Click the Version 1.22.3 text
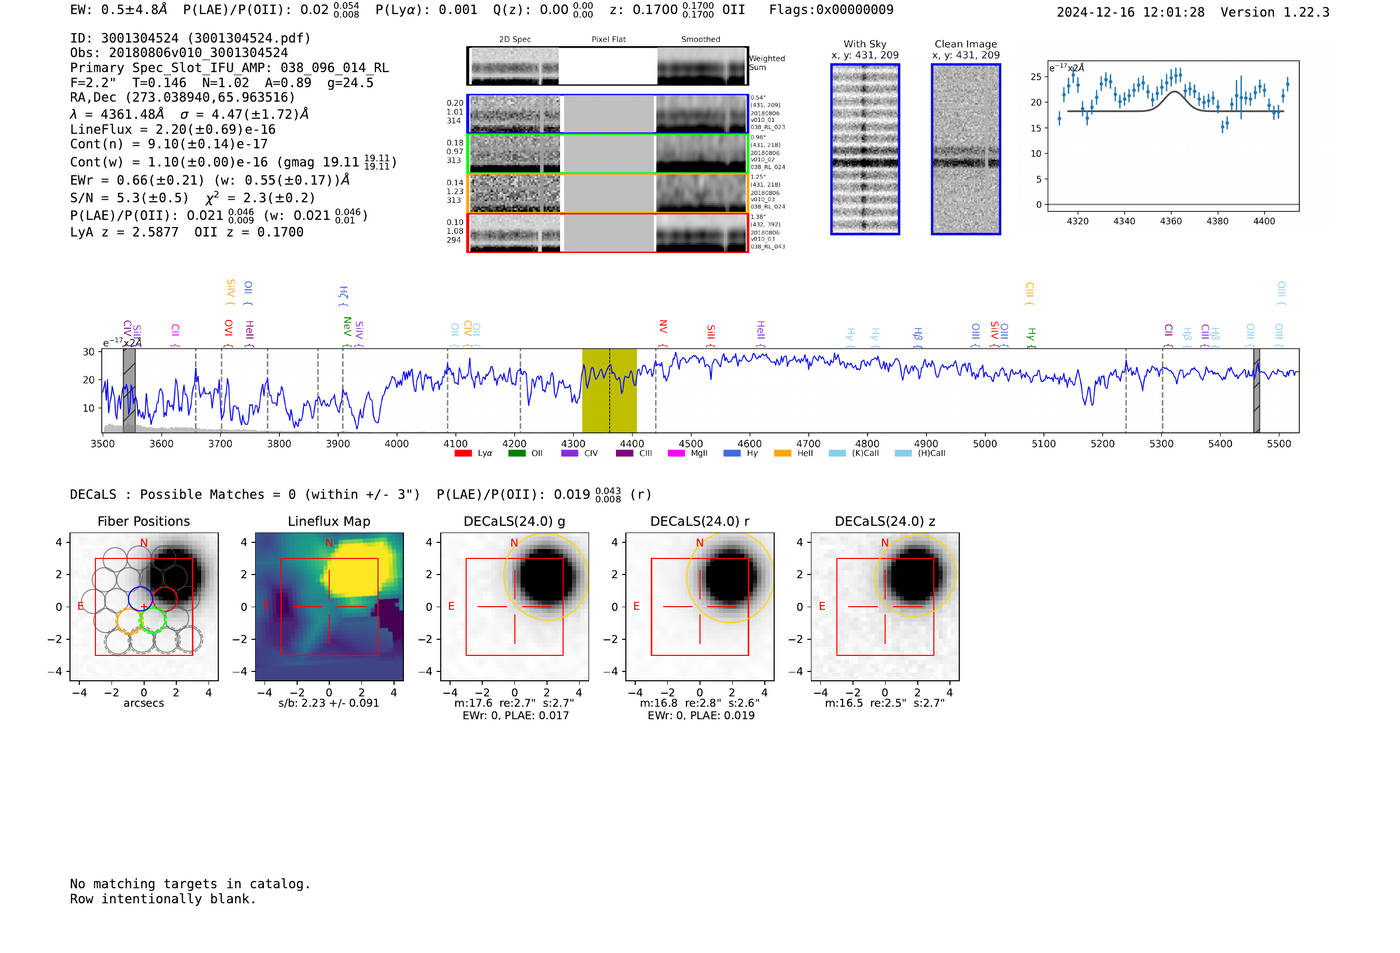1400x953 pixels. pos(1275,12)
